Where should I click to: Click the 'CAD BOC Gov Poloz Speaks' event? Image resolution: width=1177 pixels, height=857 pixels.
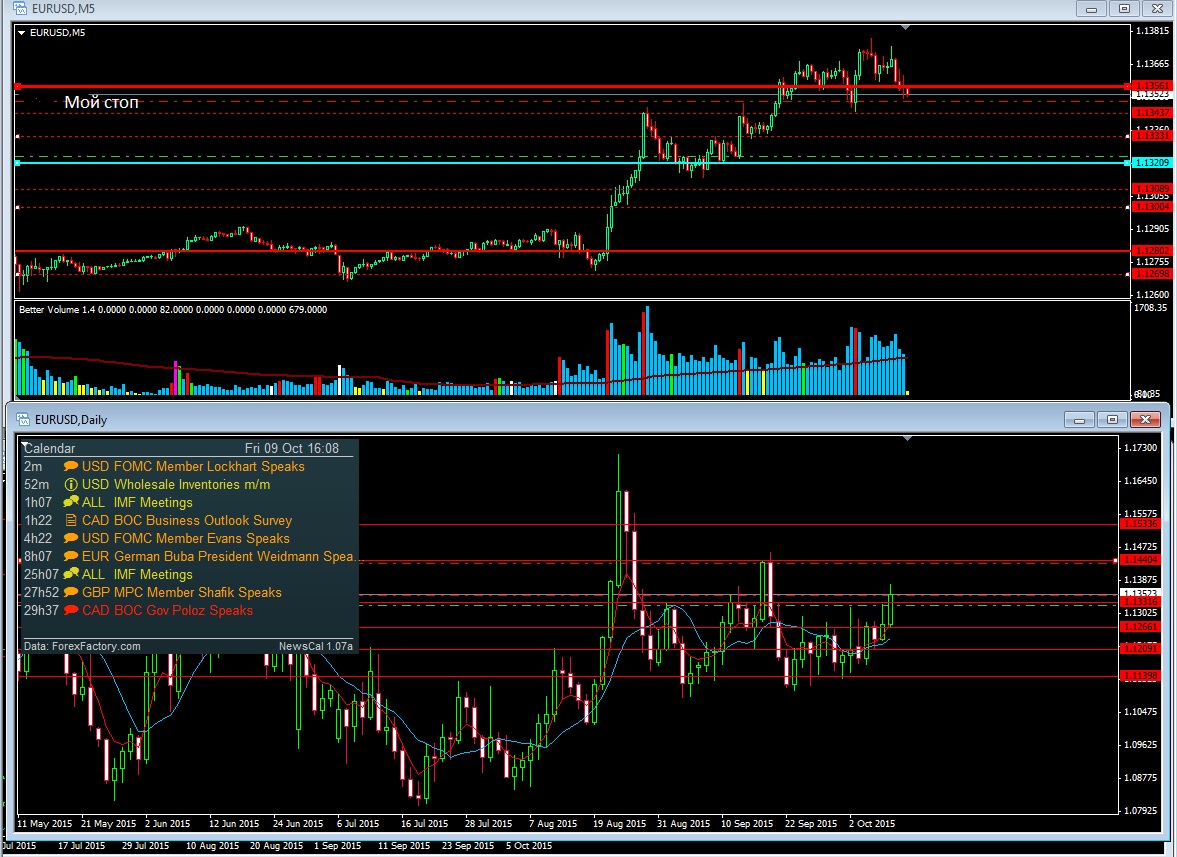[x=167, y=610]
